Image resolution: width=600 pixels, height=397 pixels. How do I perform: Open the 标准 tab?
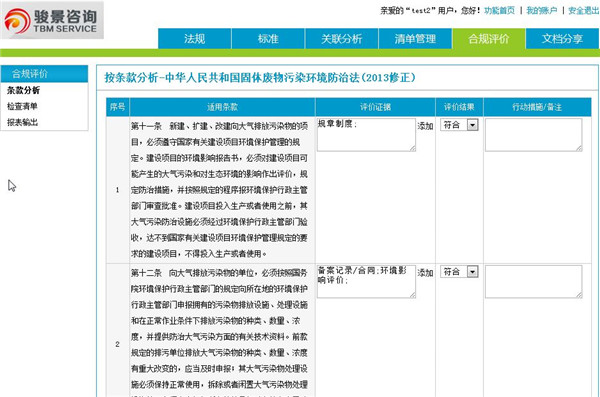268,39
